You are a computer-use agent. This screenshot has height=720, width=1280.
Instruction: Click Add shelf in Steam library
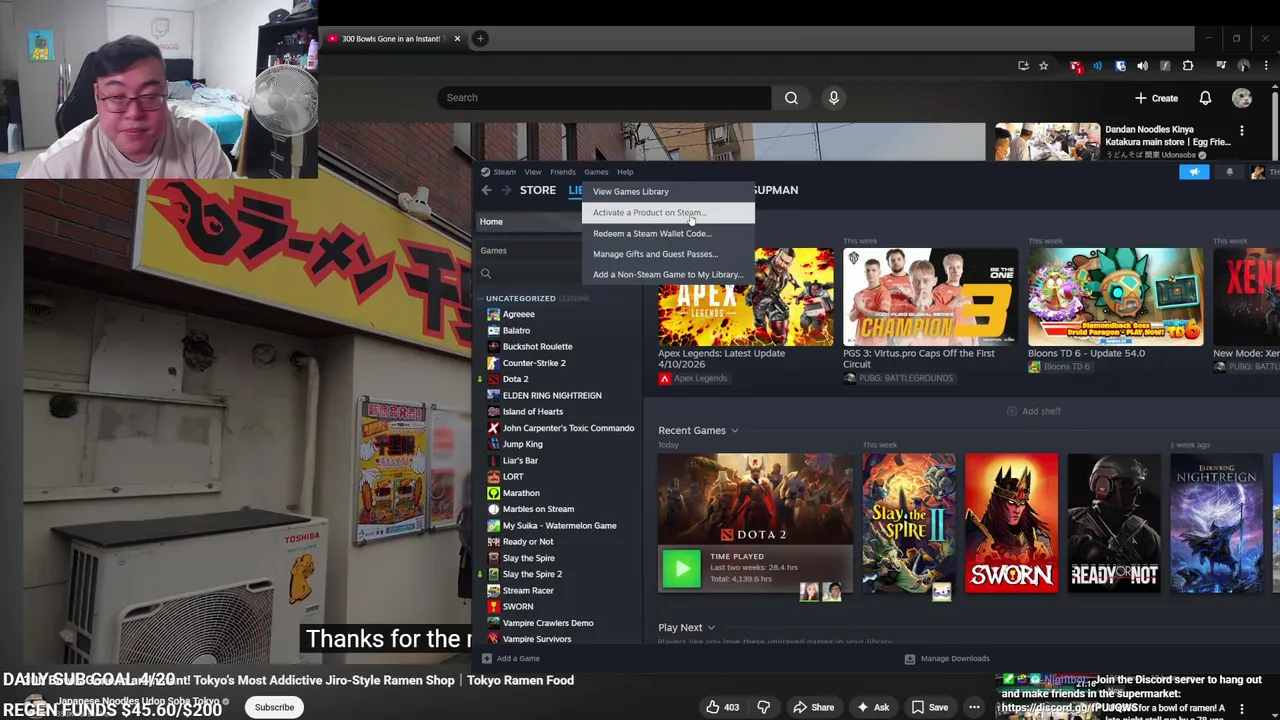(x=1034, y=411)
